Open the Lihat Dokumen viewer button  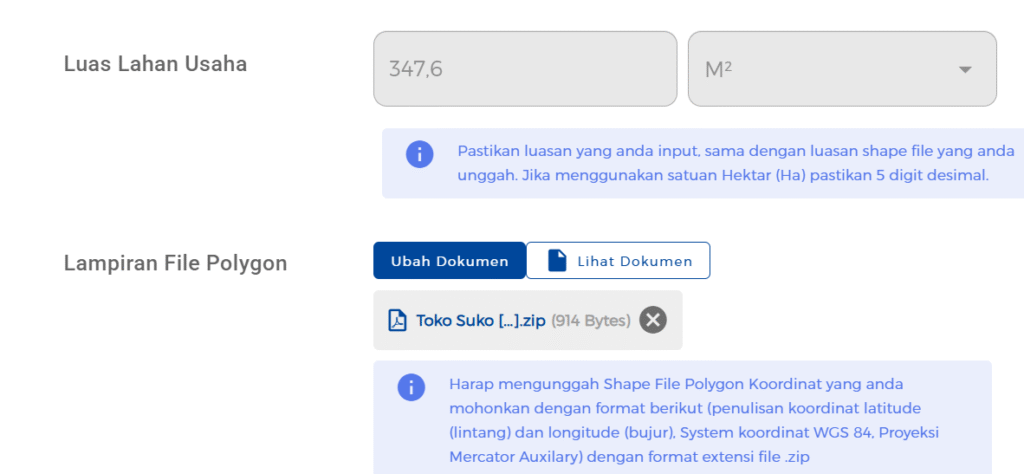[x=618, y=261]
